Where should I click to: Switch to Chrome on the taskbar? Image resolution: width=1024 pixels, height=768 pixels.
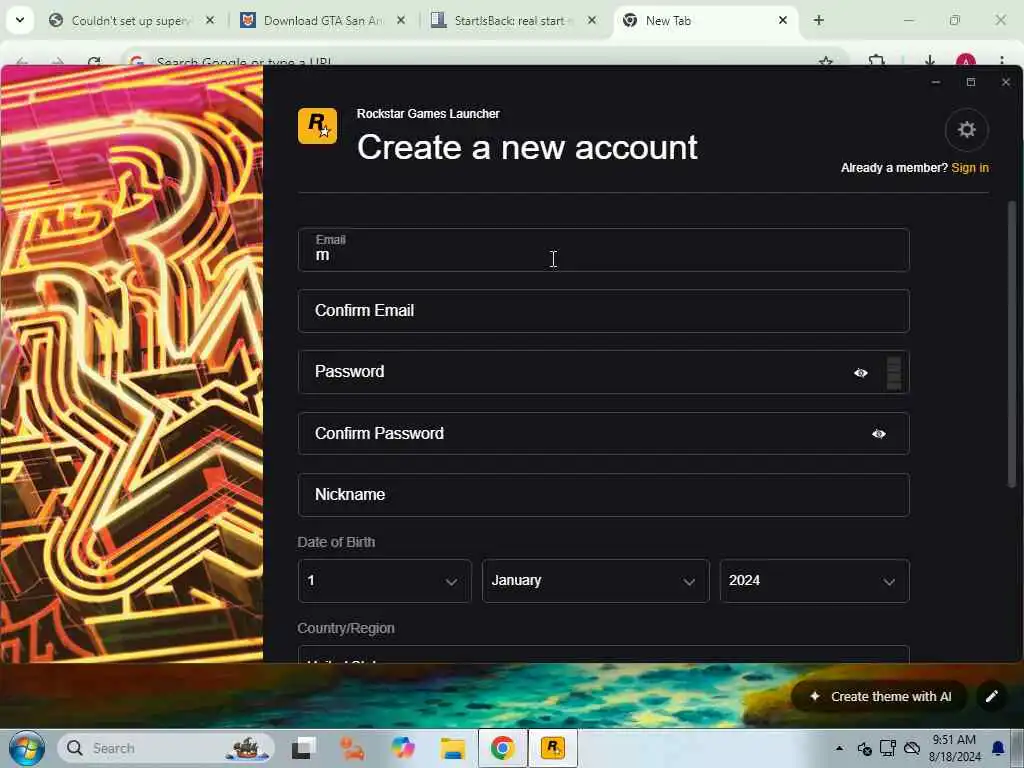(502, 748)
